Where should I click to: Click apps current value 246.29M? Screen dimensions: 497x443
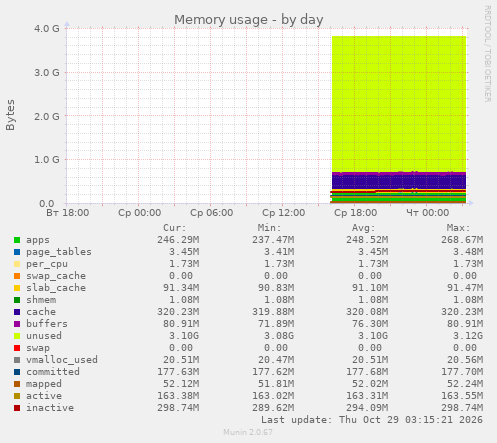(x=178, y=240)
